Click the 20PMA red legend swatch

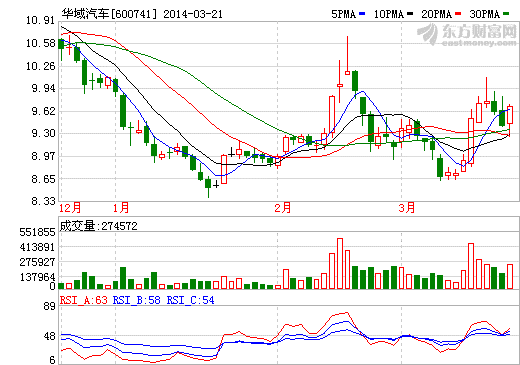[458, 14]
